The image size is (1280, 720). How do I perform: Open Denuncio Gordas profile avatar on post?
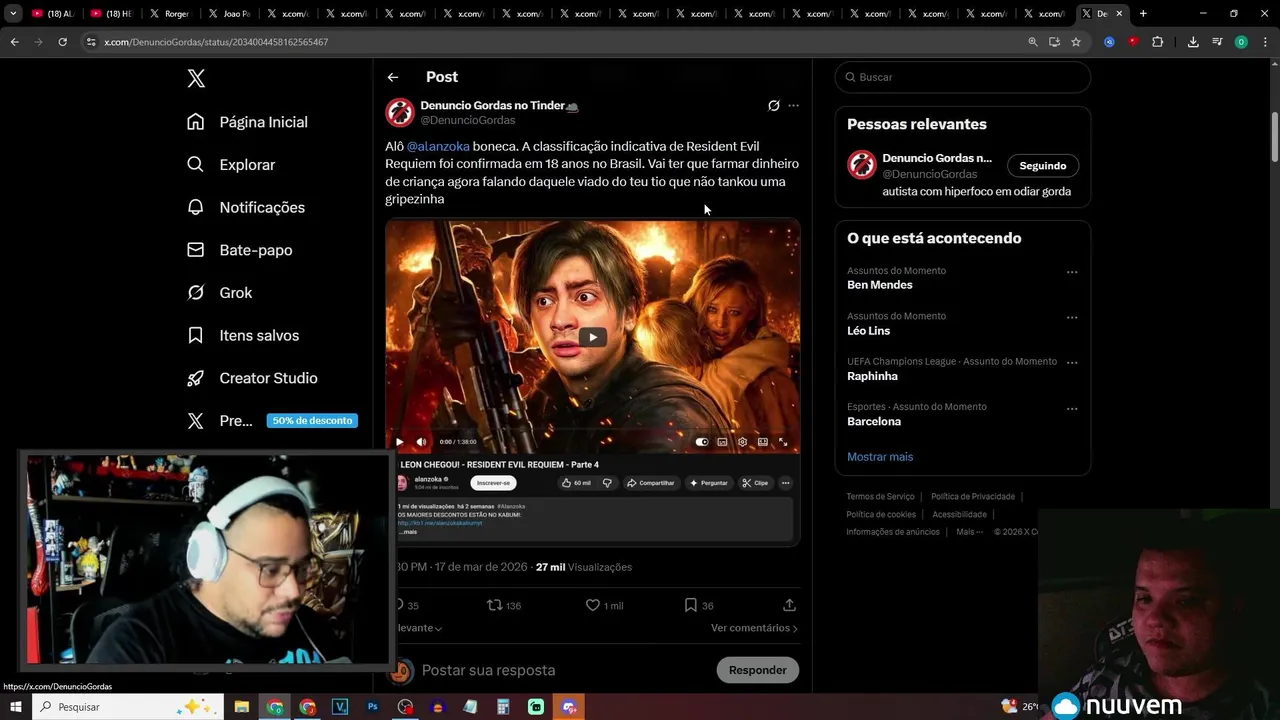point(400,112)
